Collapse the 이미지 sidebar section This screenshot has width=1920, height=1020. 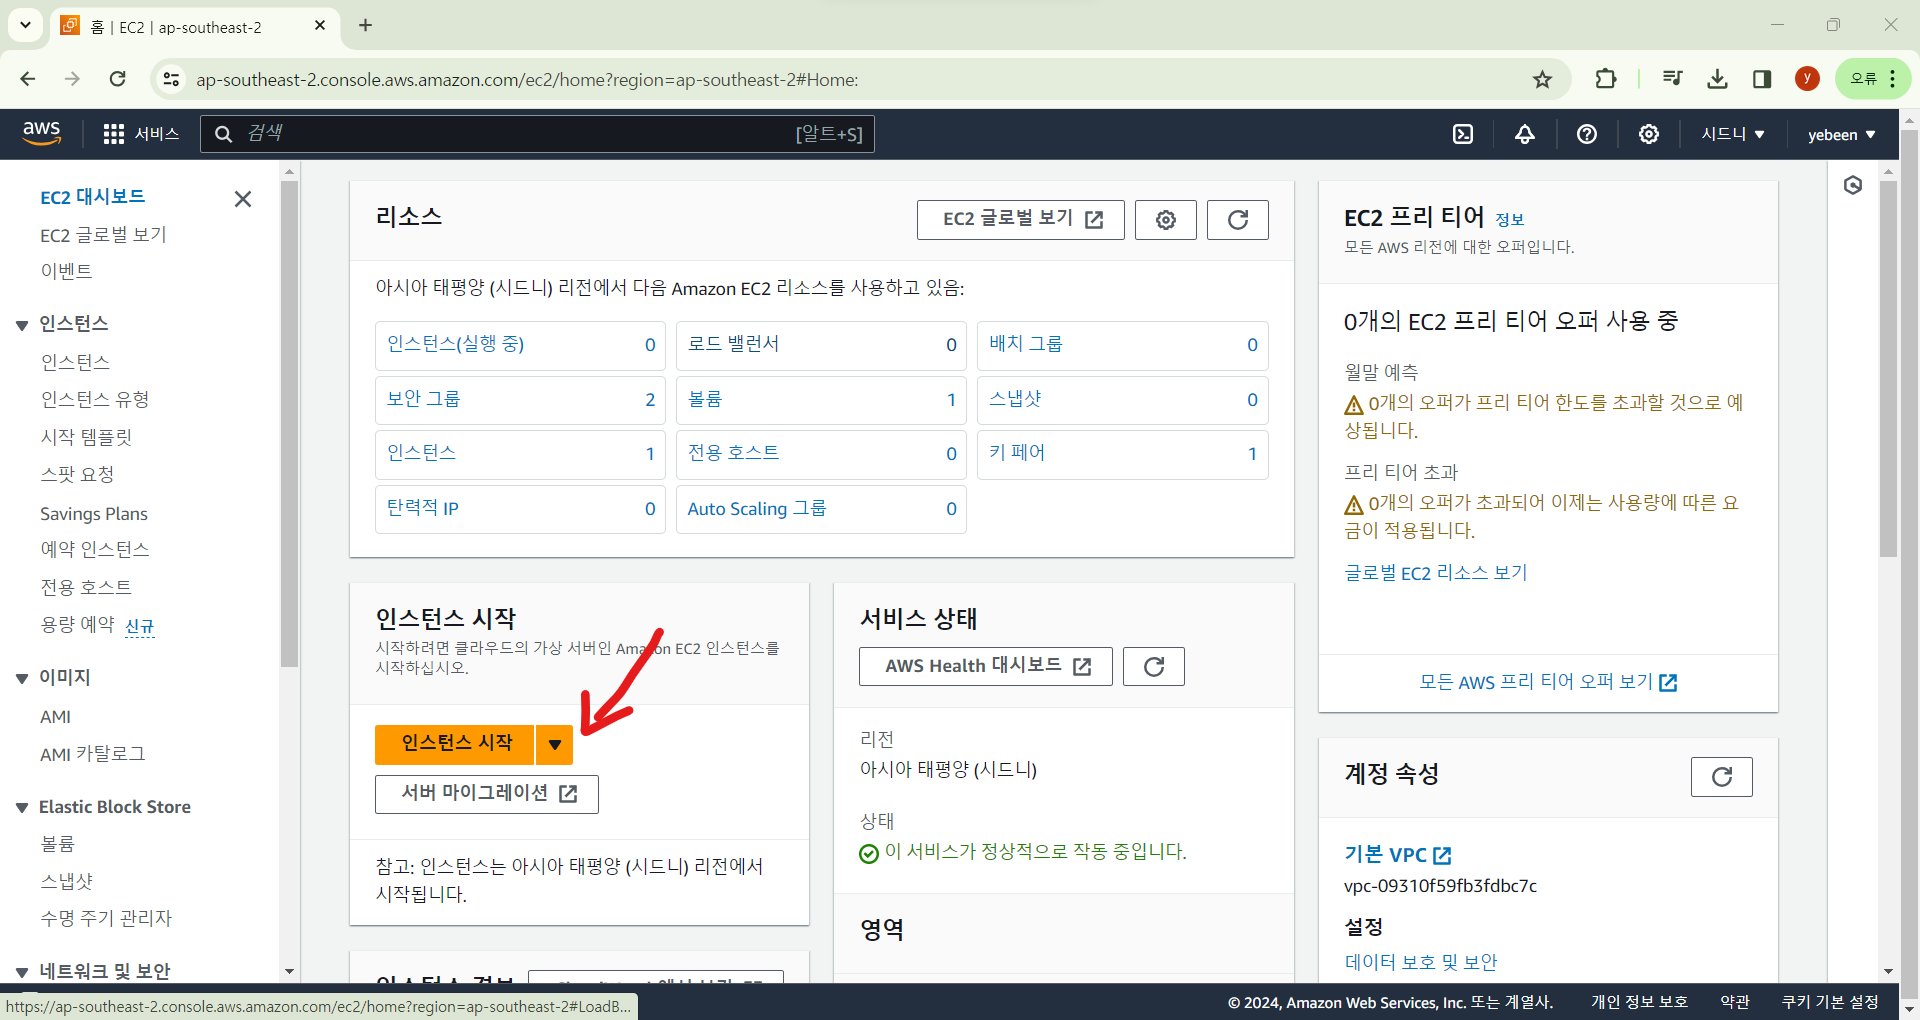(22, 679)
